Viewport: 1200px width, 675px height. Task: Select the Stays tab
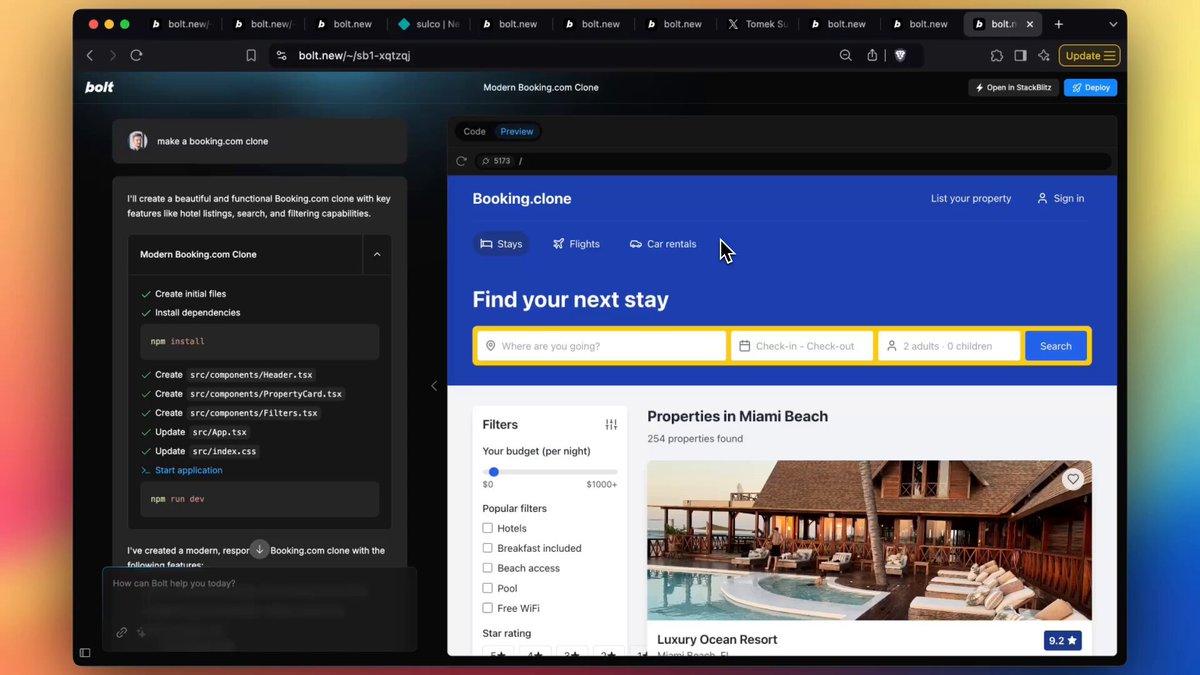pyautogui.click(x=501, y=244)
